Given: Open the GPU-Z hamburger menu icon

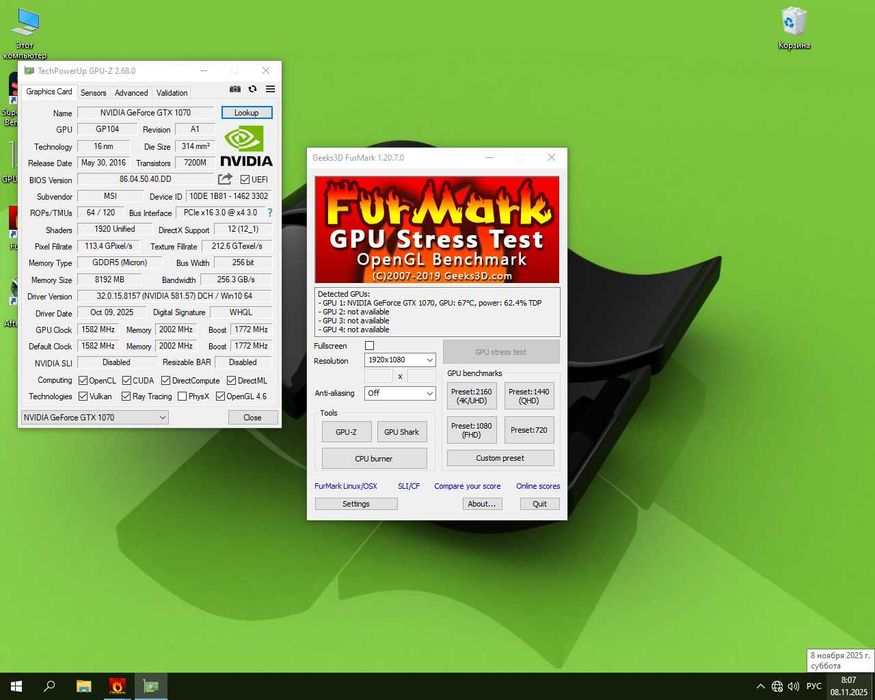Looking at the screenshot, I should (270, 89).
